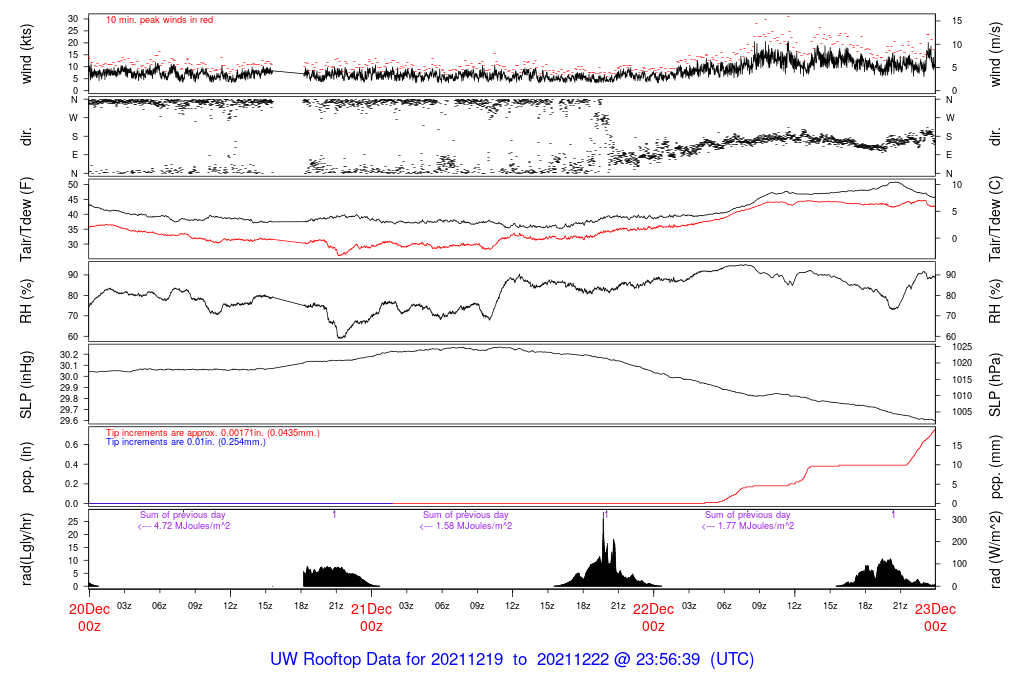The width and height of the screenshot is (1024, 700).
Task: Click the '20Dec 00z' time axis label
Action: pyautogui.click(x=89, y=618)
